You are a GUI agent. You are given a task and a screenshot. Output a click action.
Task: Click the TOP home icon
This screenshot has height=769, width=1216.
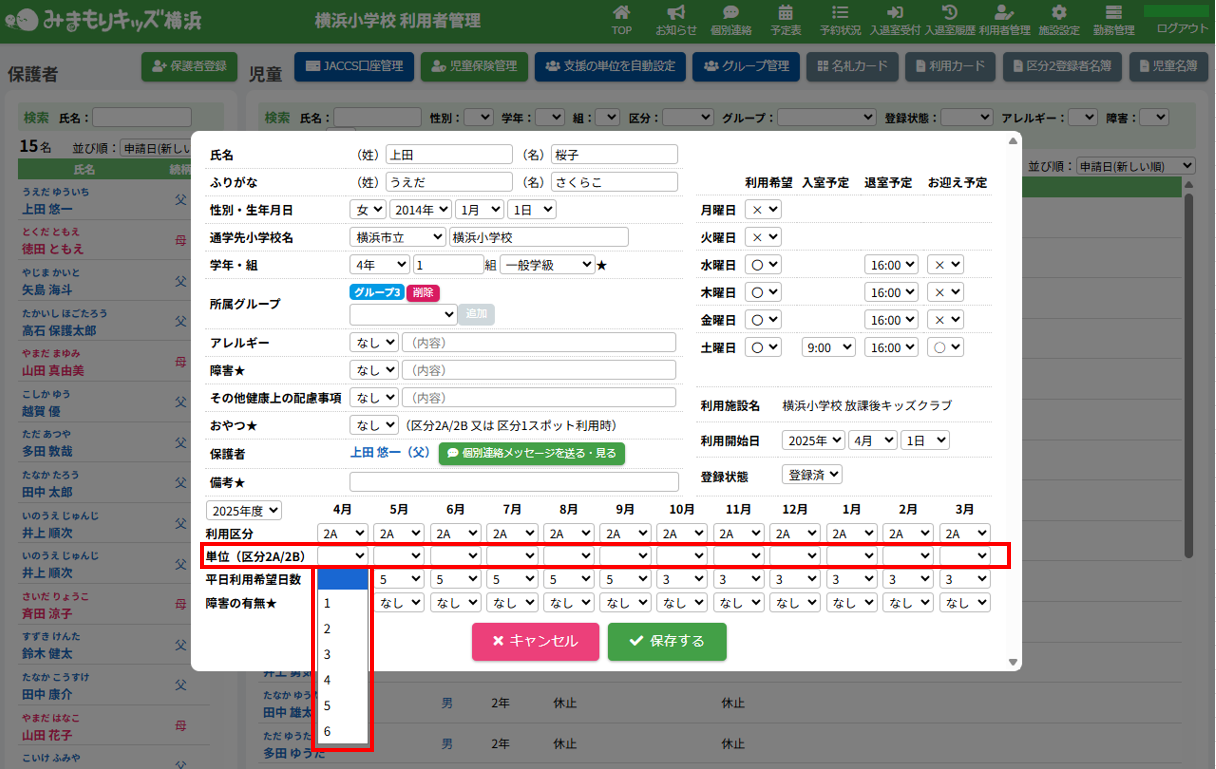click(x=621, y=13)
